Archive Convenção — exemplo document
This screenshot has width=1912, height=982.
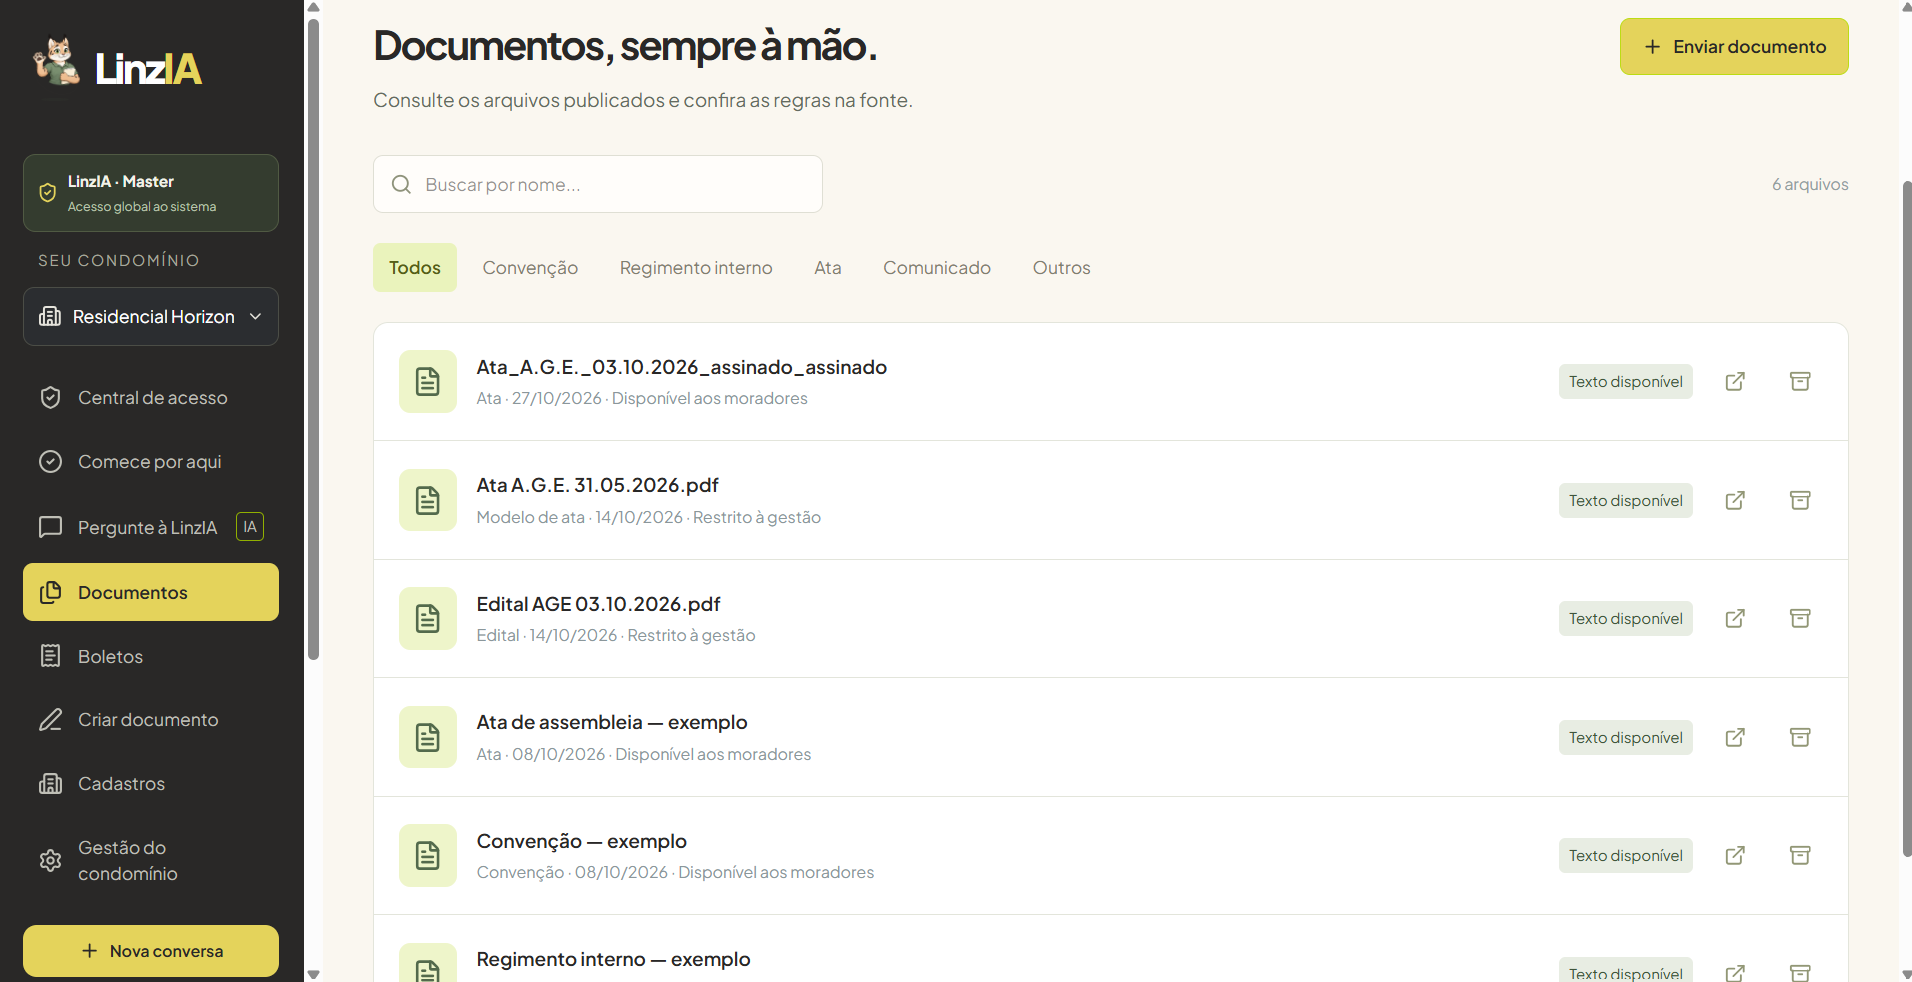click(x=1800, y=856)
